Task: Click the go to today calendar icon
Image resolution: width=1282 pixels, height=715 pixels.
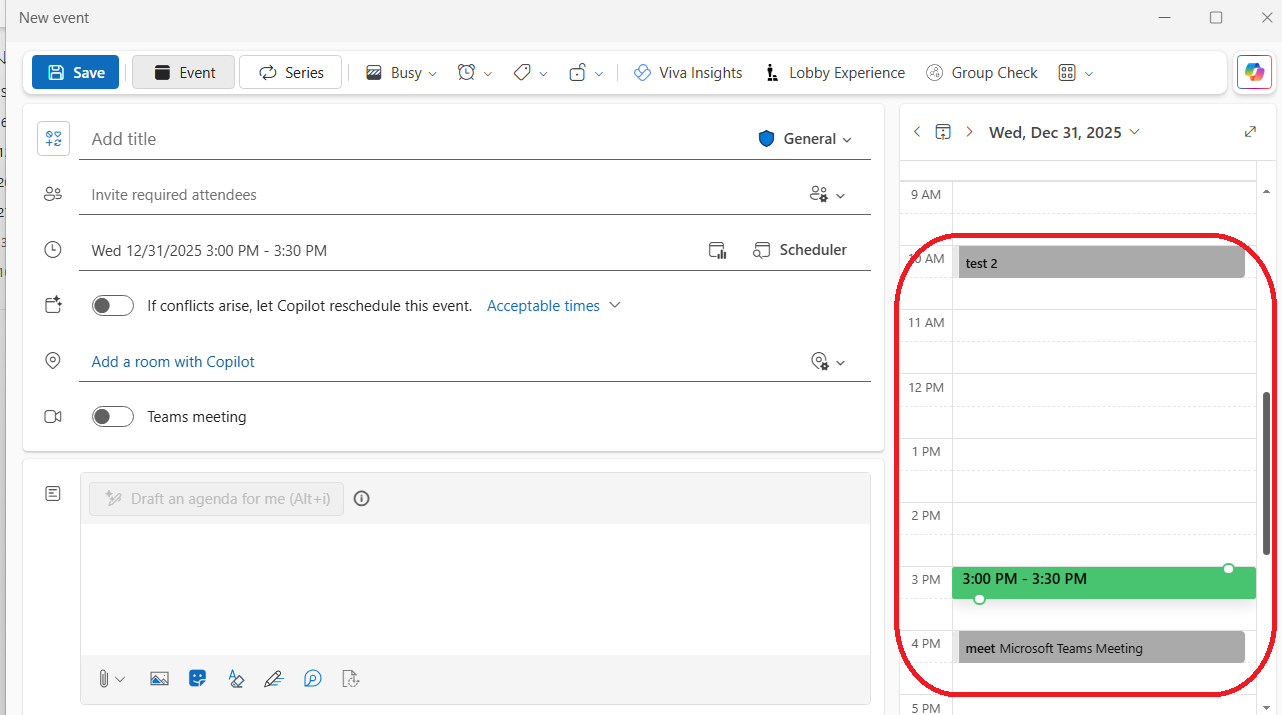Action: point(943,132)
